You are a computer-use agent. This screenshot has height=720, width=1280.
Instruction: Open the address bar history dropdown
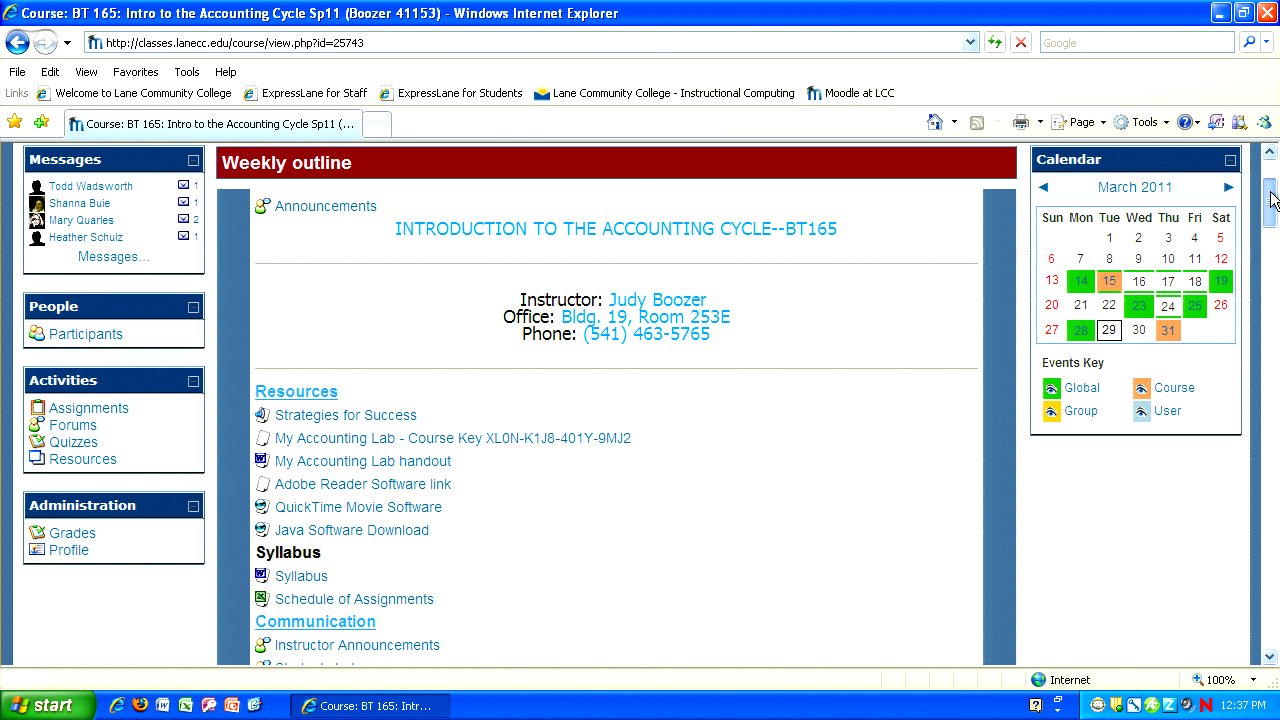pos(970,42)
